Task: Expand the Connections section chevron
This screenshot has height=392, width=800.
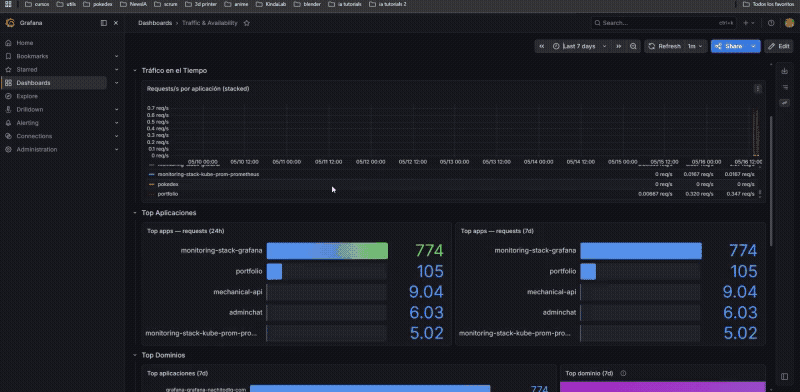Action: point(116,136)
